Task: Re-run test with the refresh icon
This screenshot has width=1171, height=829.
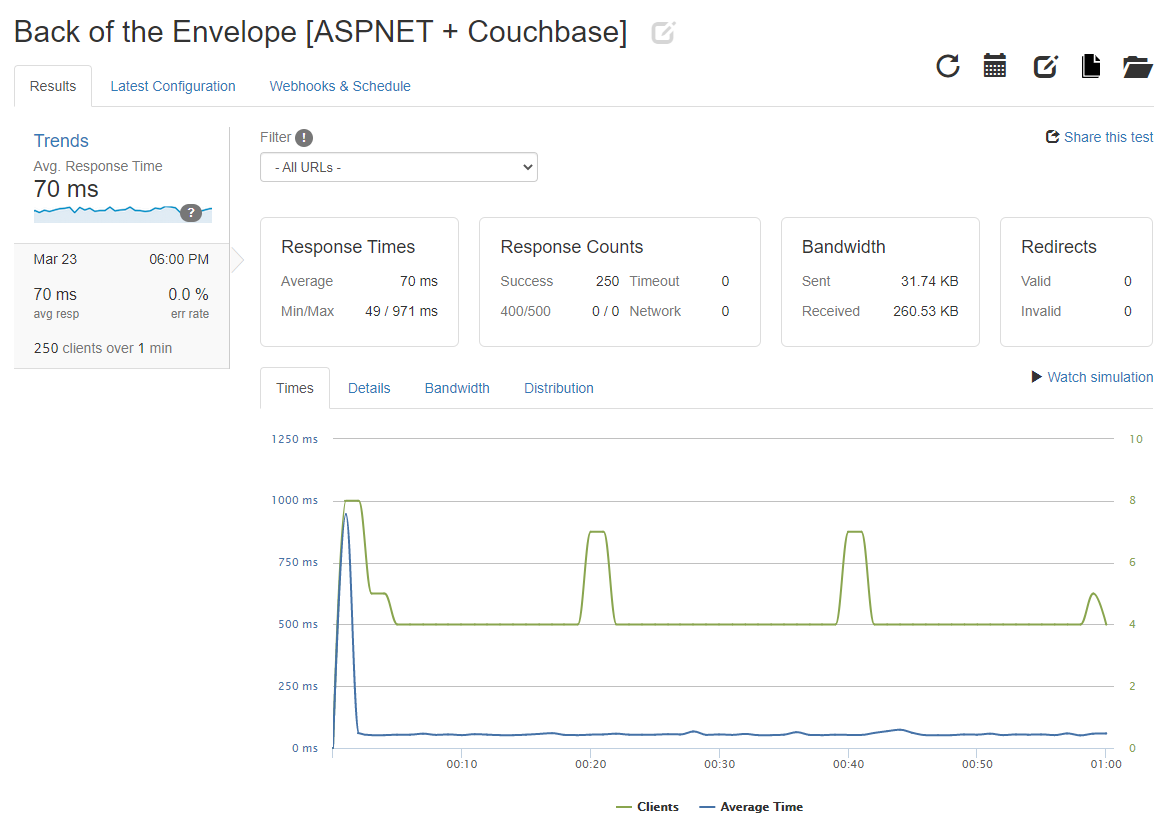Action: (948, 66)
